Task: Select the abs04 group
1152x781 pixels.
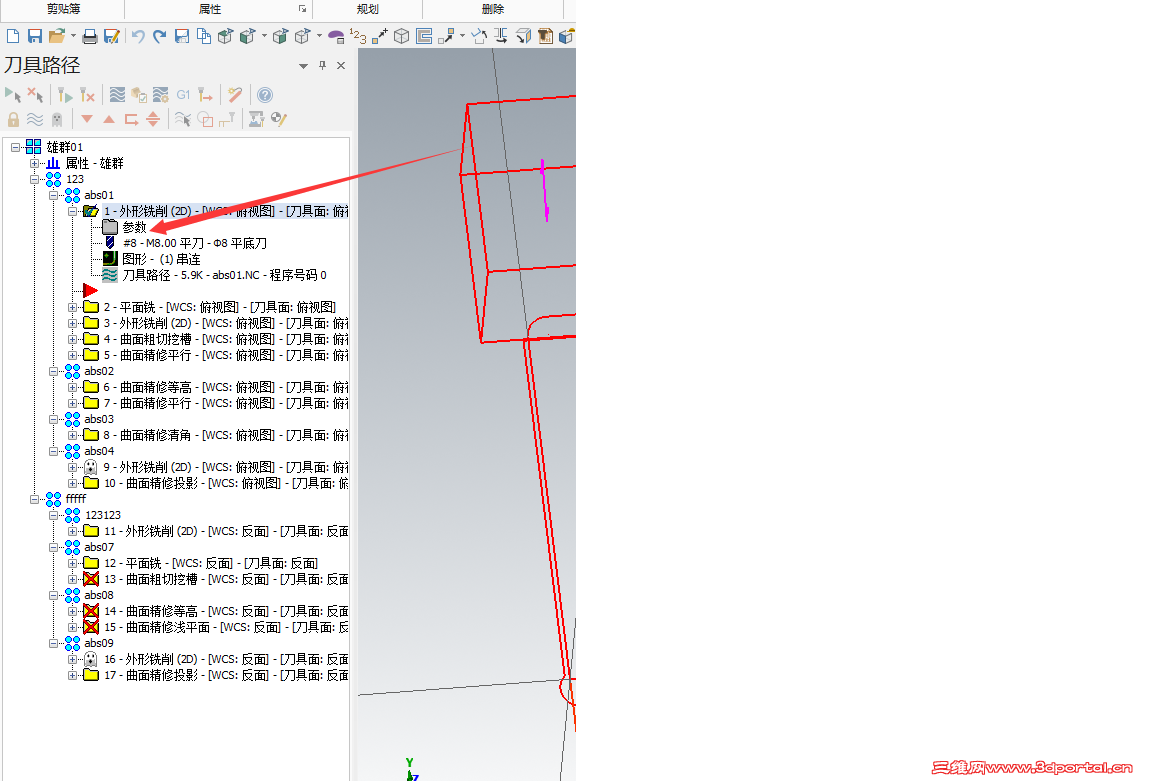Action: [98, 451]
